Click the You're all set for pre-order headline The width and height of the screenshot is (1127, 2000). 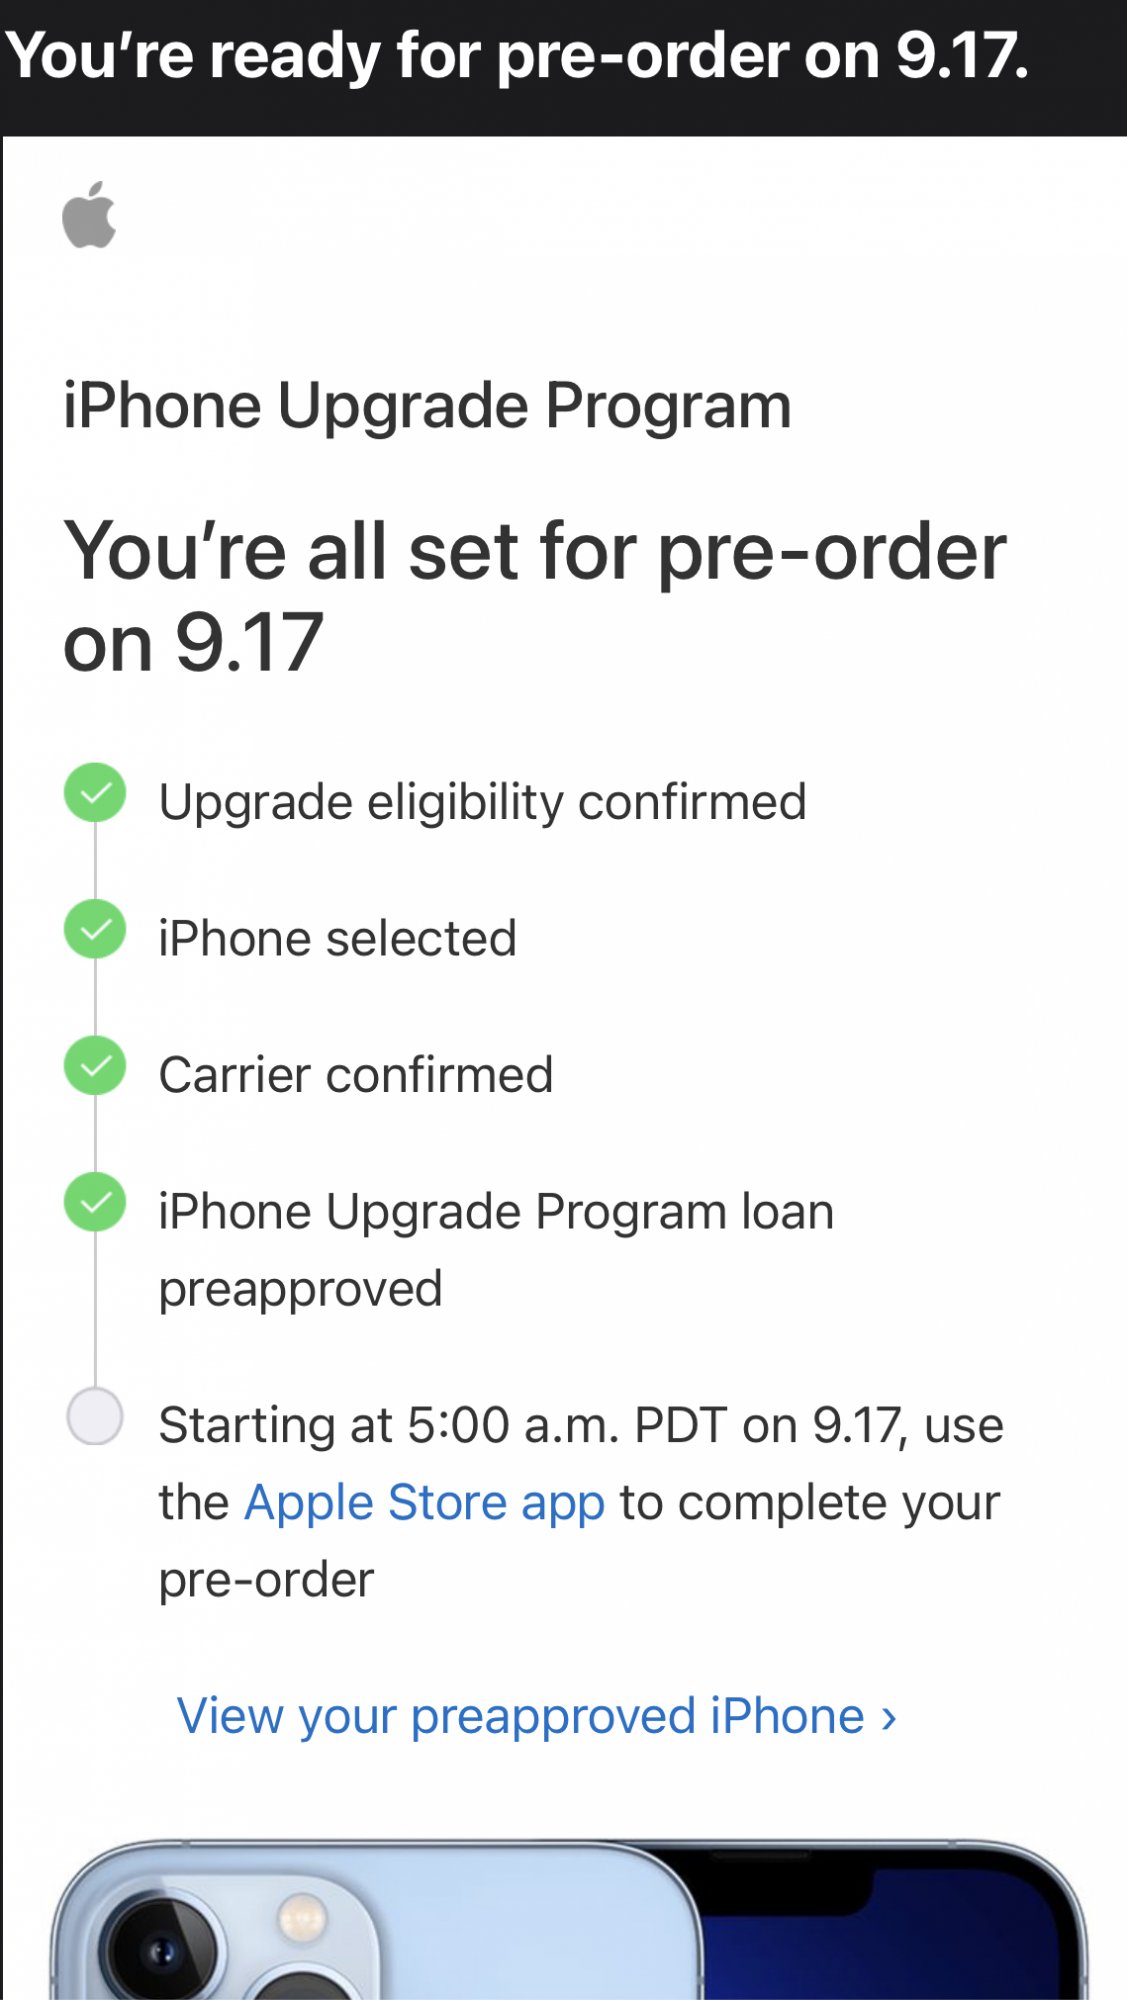[534, 596]
